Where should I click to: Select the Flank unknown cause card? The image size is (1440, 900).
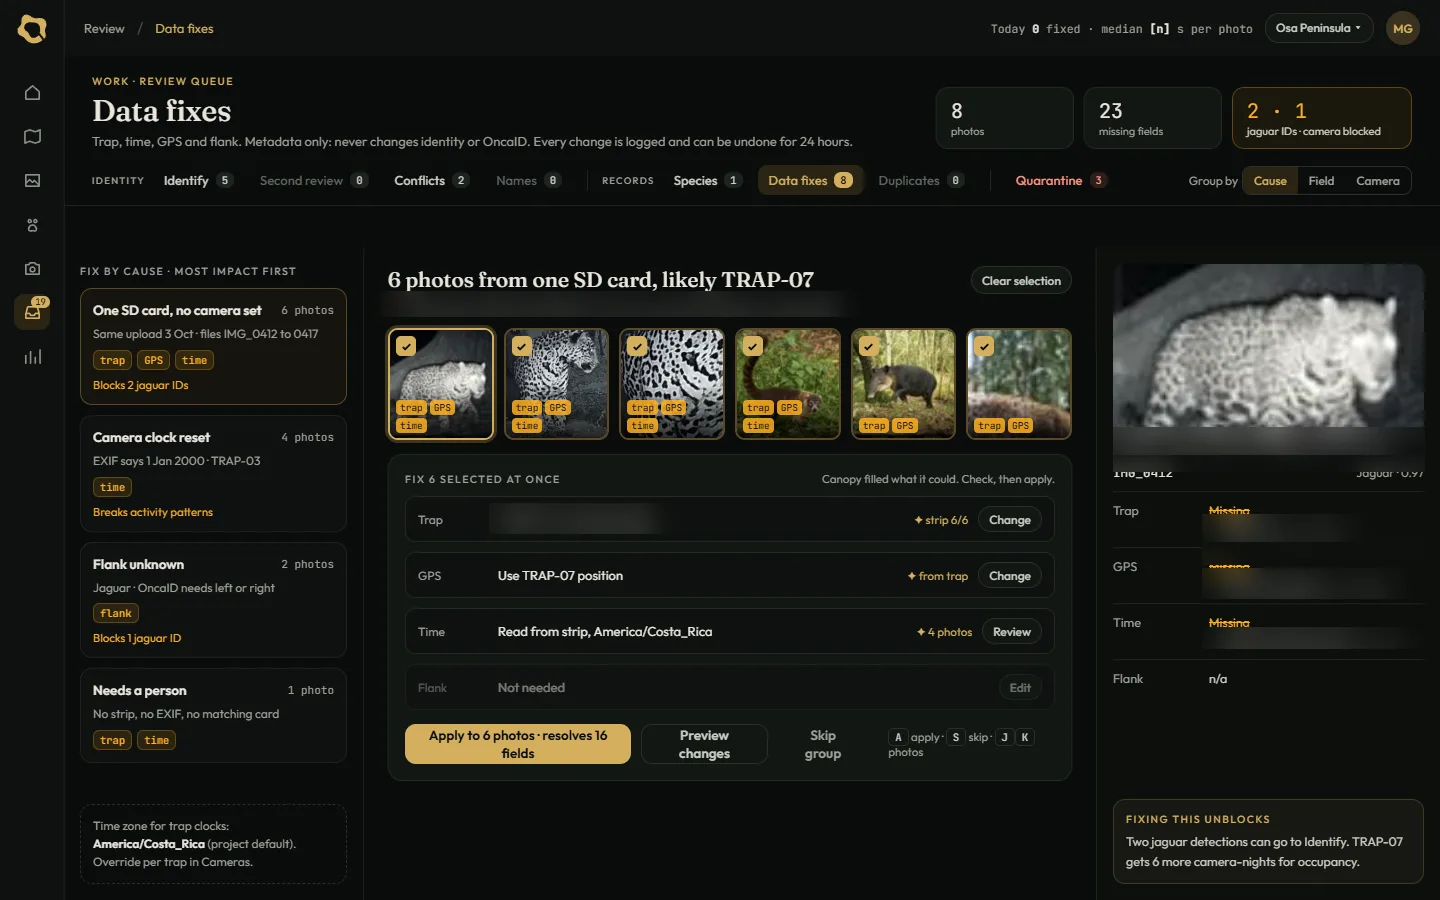[x=213, y=600]
